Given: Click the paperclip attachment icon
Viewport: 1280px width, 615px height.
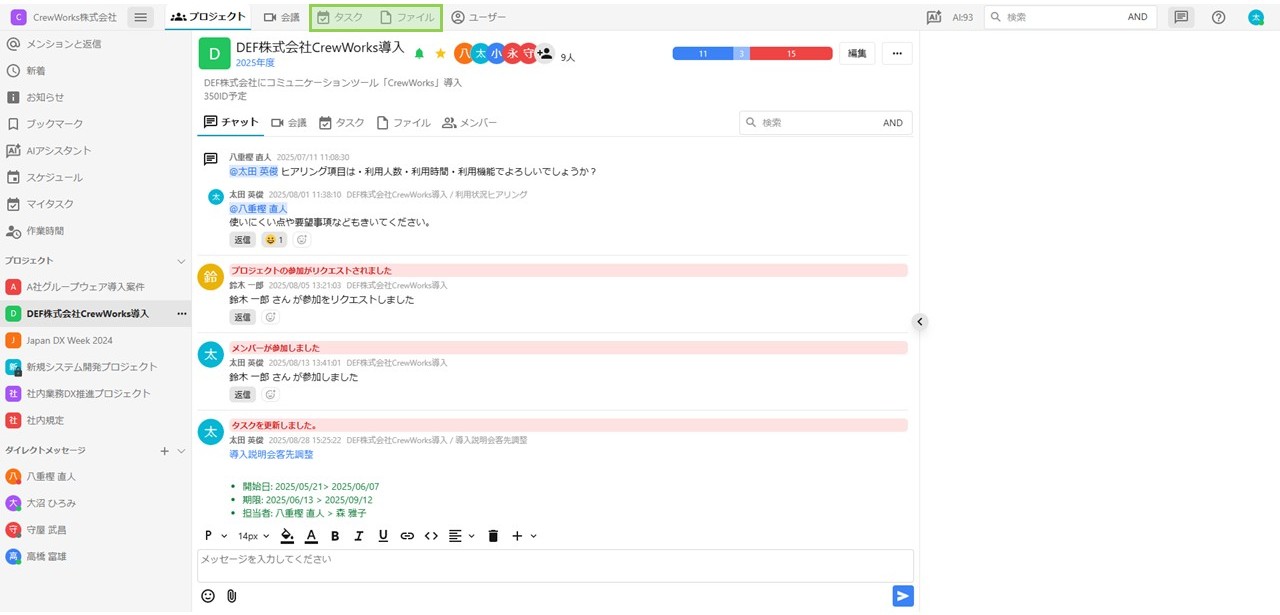Looking at the screenshot, I should 232,596.
